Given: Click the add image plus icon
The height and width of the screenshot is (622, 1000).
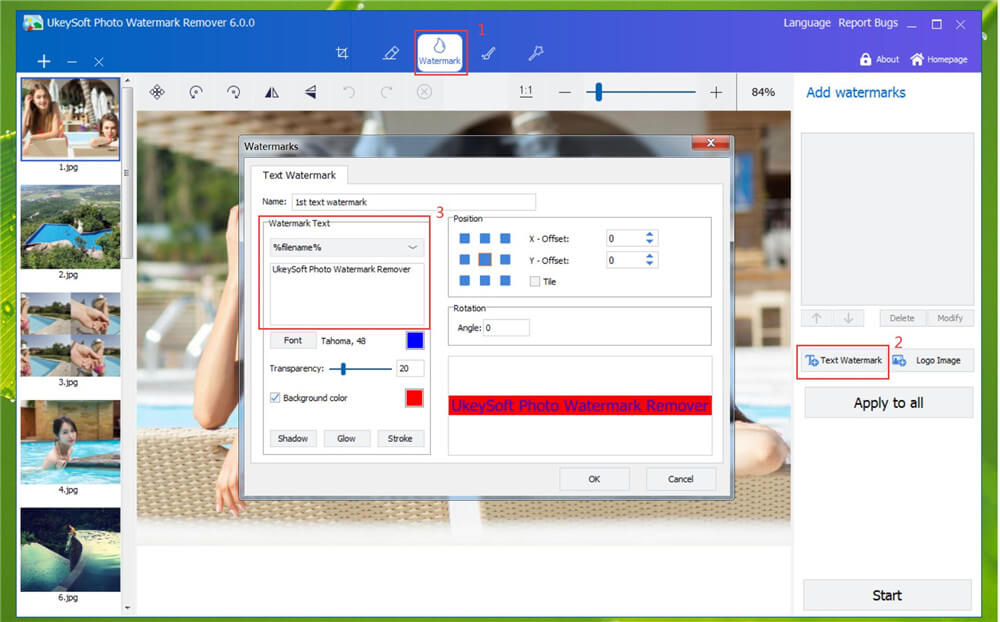Looking at the screenshot, I should coord(43,62).
